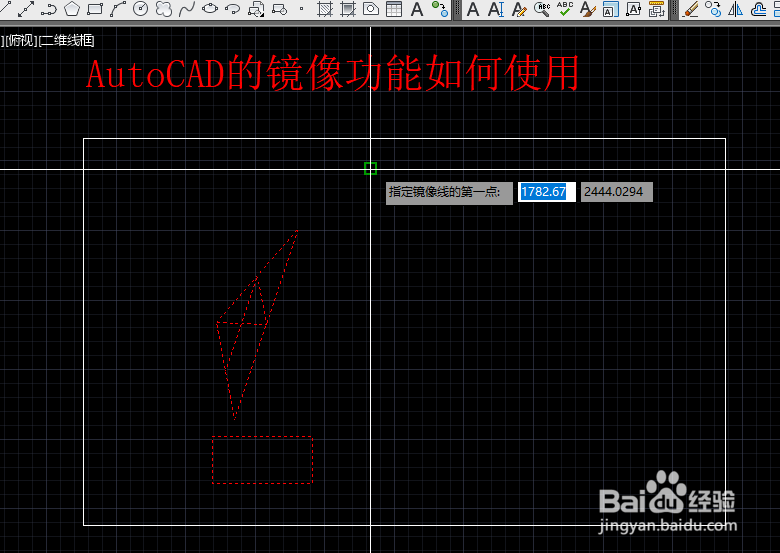
Task: Select the Ellipse tool
Action: click(210, 9)
